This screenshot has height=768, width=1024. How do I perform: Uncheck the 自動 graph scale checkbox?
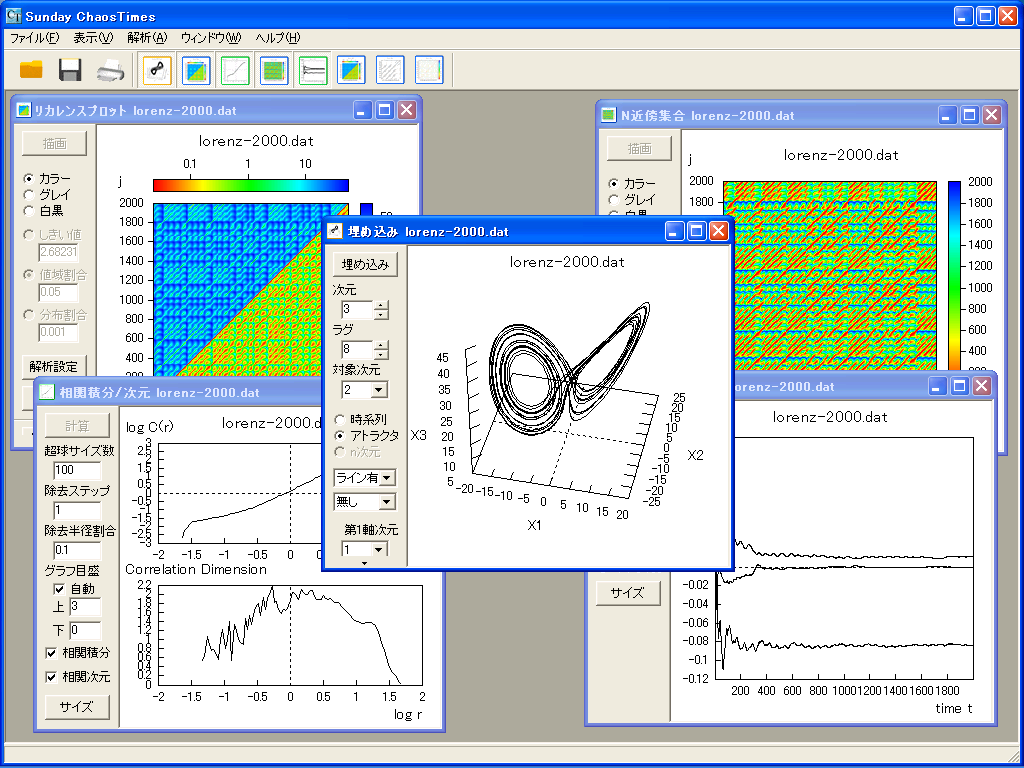point(58,589)
